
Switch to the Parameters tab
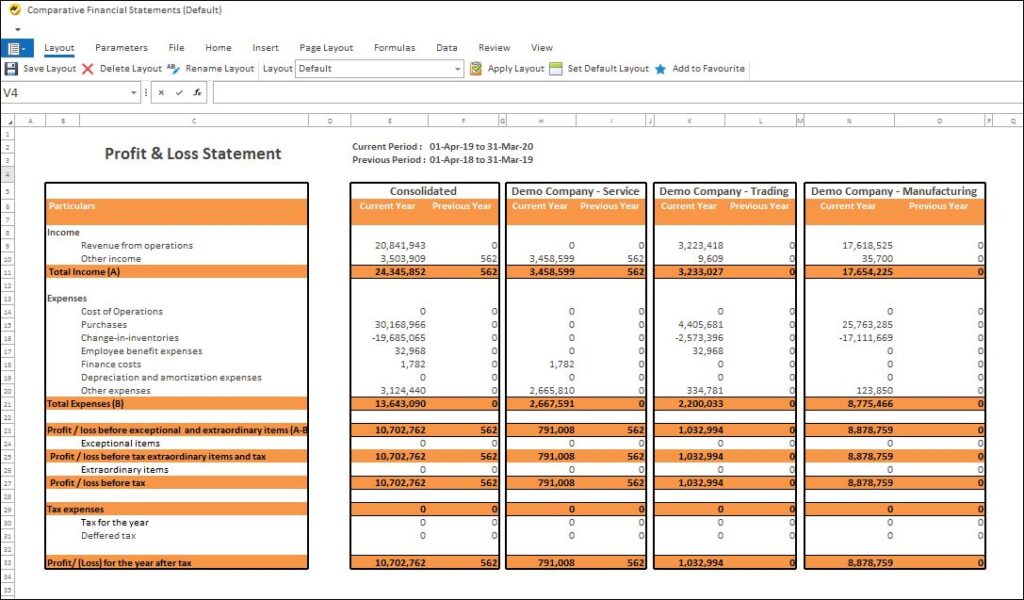point(121,47)
